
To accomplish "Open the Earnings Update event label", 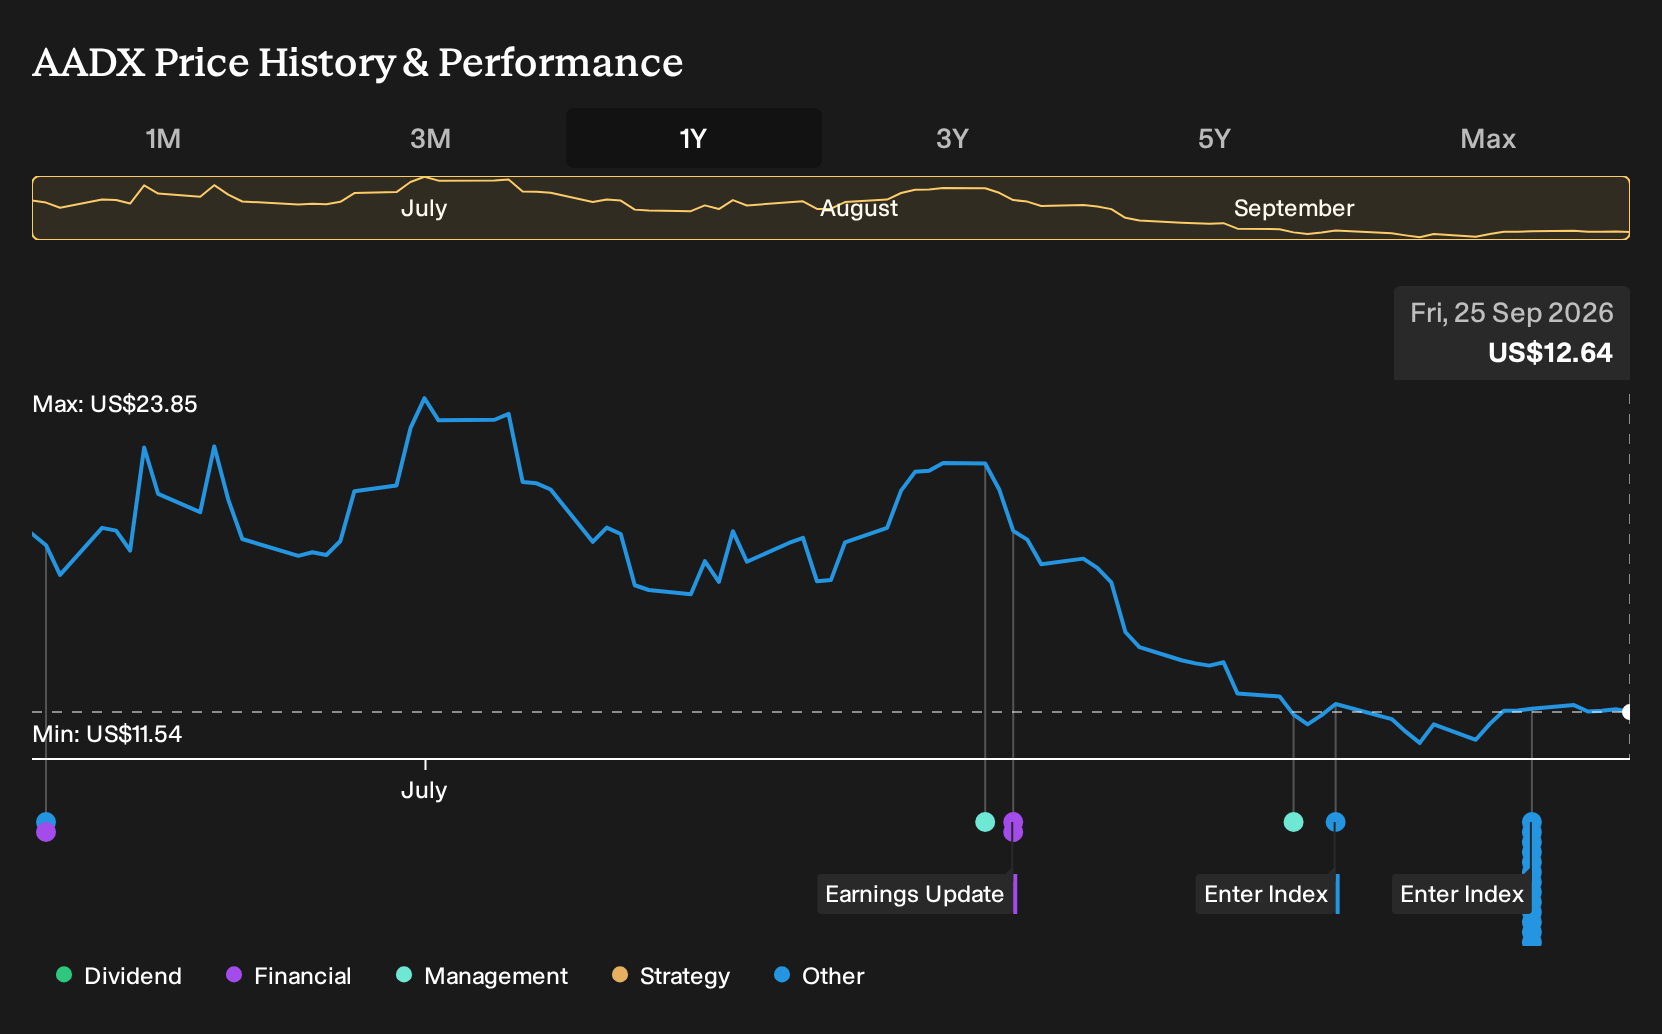I will (x=917, y=894).
